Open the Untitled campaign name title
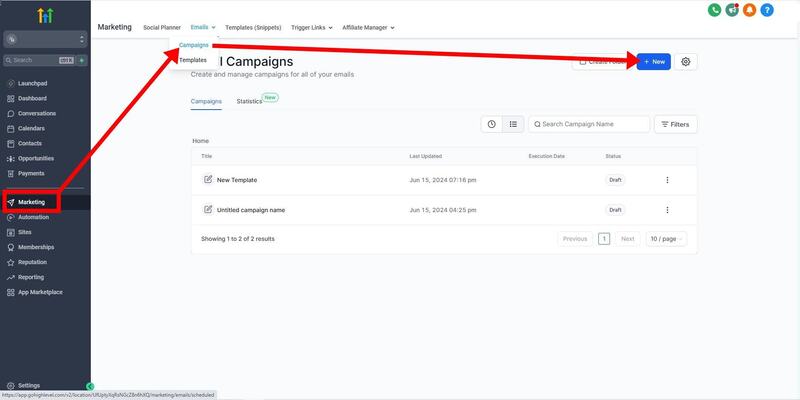 251,210
